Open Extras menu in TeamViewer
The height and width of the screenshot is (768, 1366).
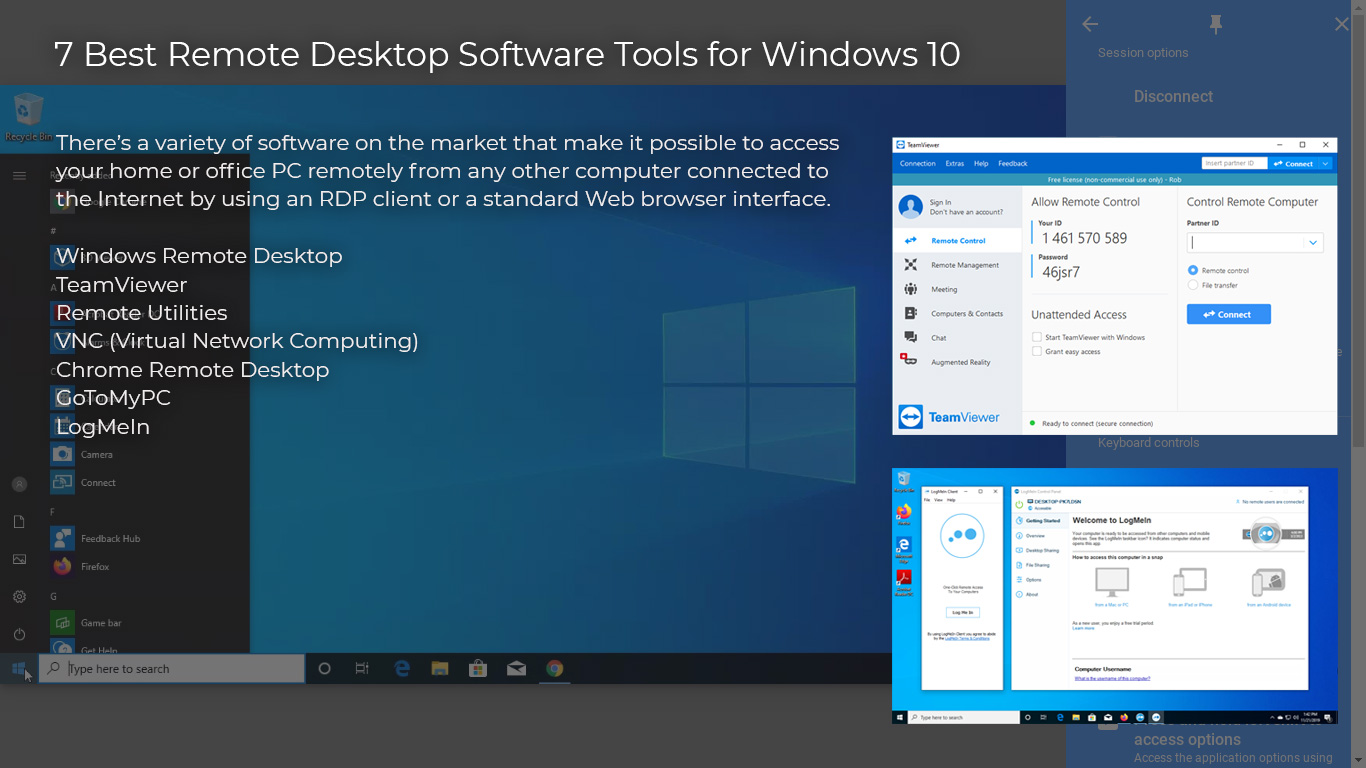pos(955,163)
